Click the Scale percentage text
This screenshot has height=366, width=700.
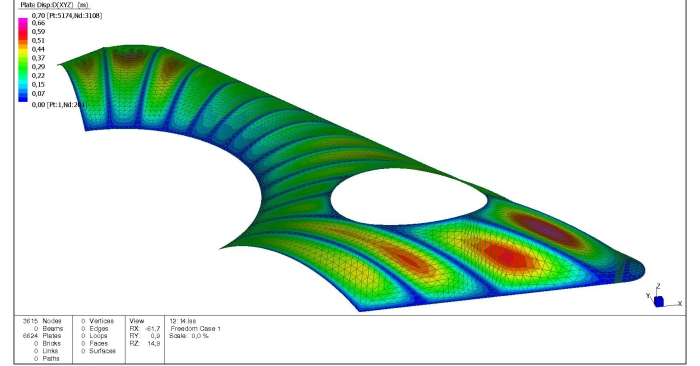point(189,336)
